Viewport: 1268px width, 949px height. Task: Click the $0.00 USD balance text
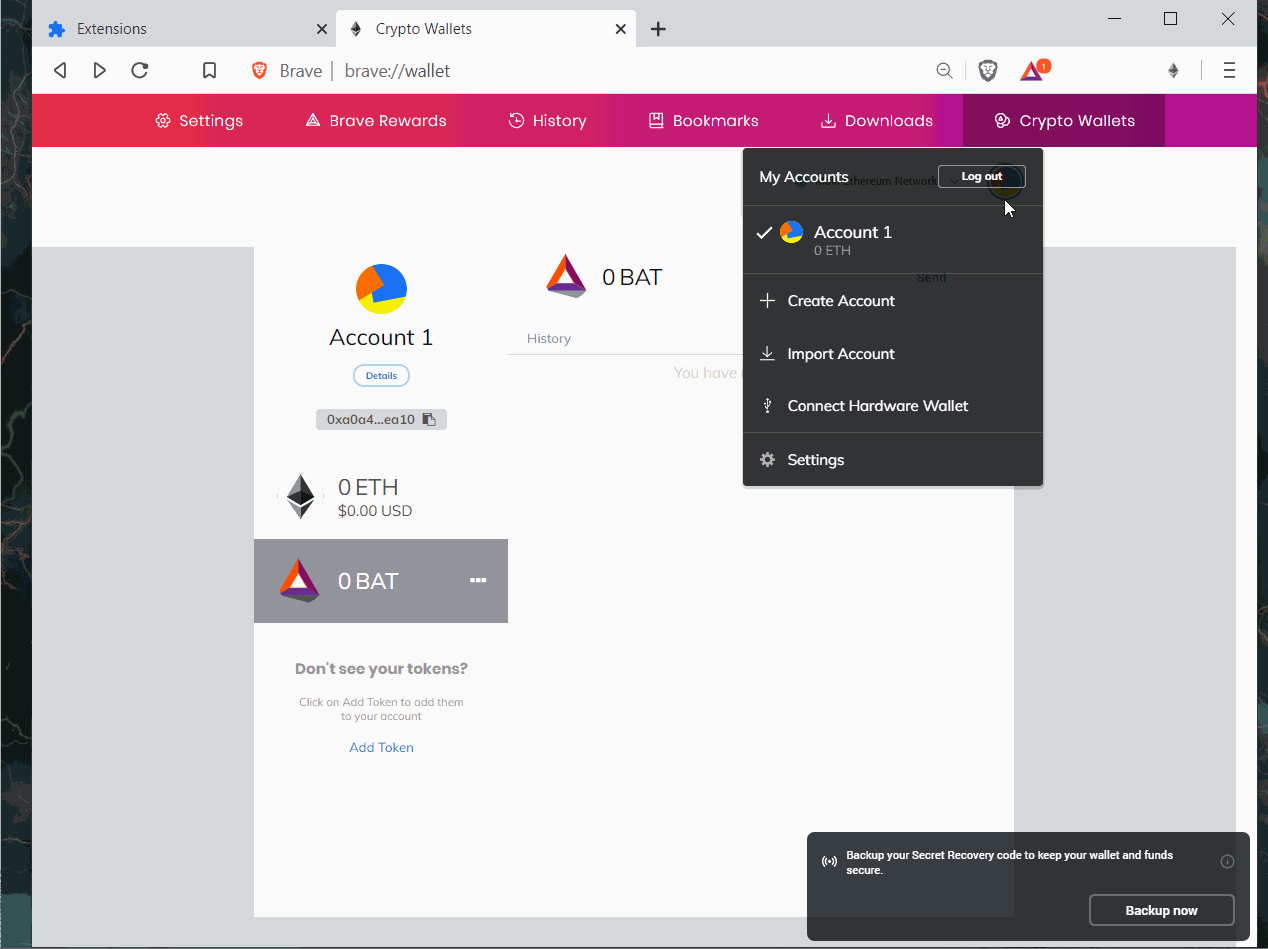375,511
